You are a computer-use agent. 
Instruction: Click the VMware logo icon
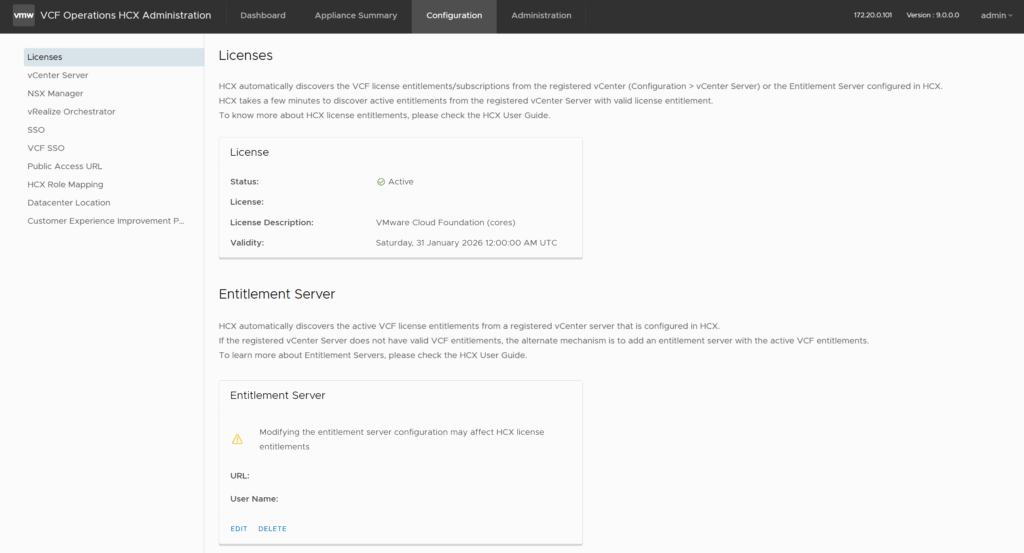coord(24,16)
